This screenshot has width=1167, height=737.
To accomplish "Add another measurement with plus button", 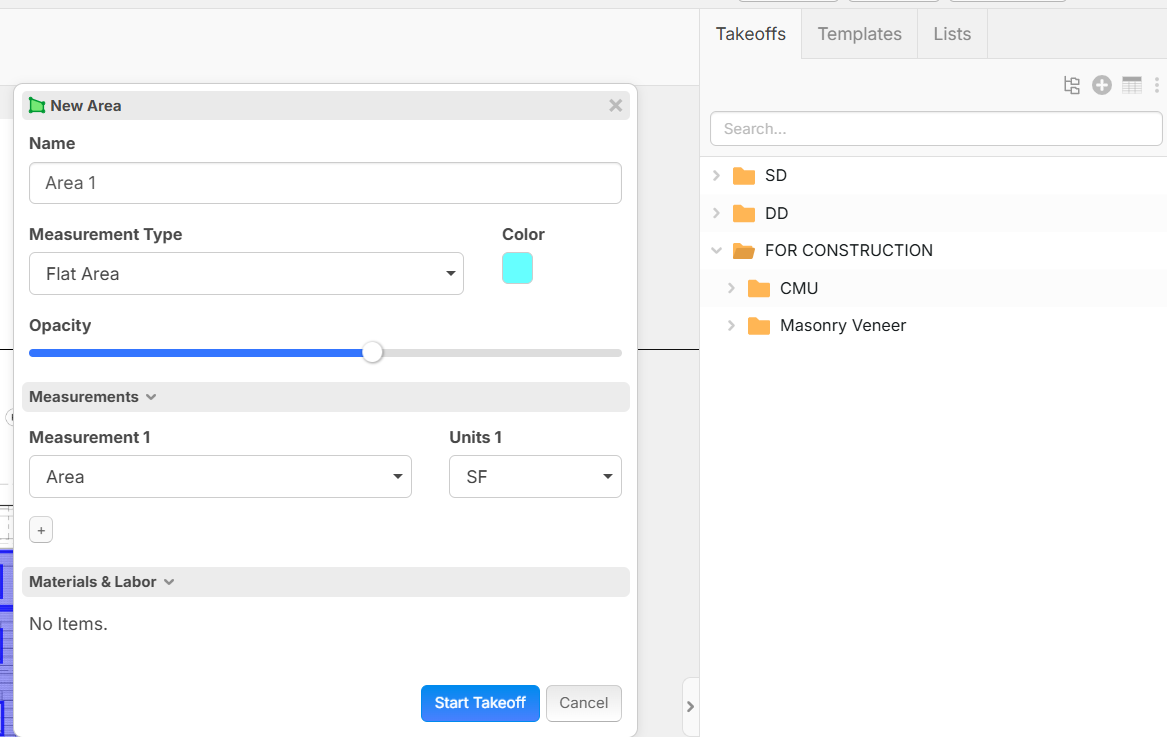I will click(41, 531).
